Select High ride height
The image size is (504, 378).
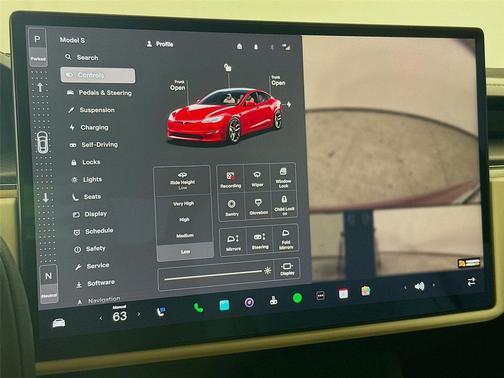click(184, 220)
